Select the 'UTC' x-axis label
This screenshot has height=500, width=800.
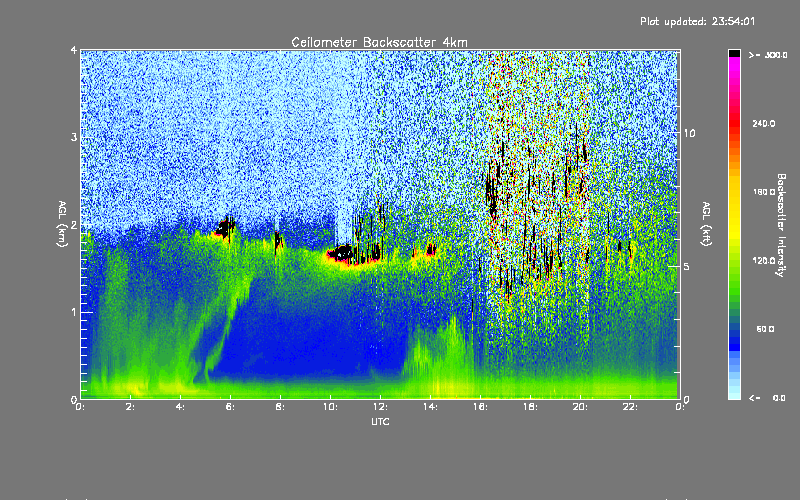click(x=380, y=421)
